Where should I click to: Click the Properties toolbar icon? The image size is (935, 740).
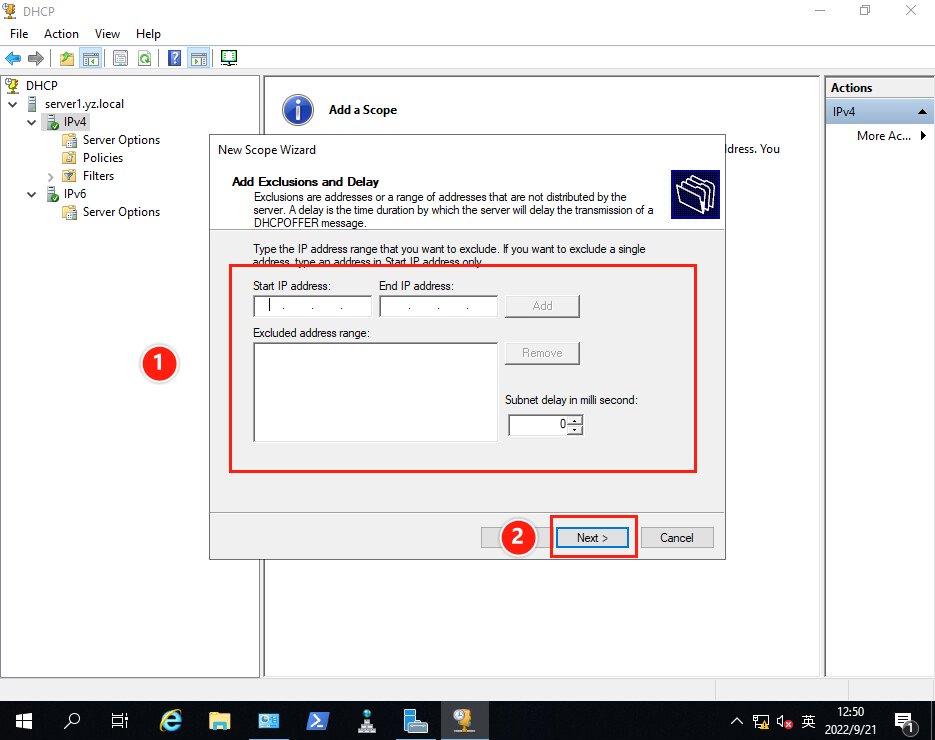tap(121, 59)
